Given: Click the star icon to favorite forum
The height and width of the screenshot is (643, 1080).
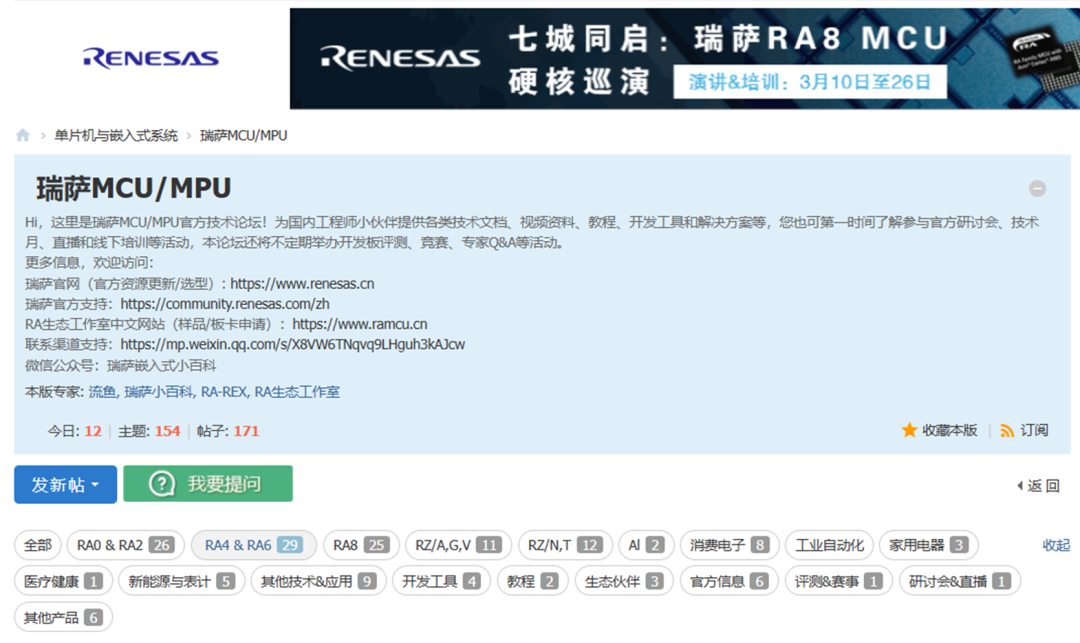Looking at the screenshot, I should tap(909, 430).
